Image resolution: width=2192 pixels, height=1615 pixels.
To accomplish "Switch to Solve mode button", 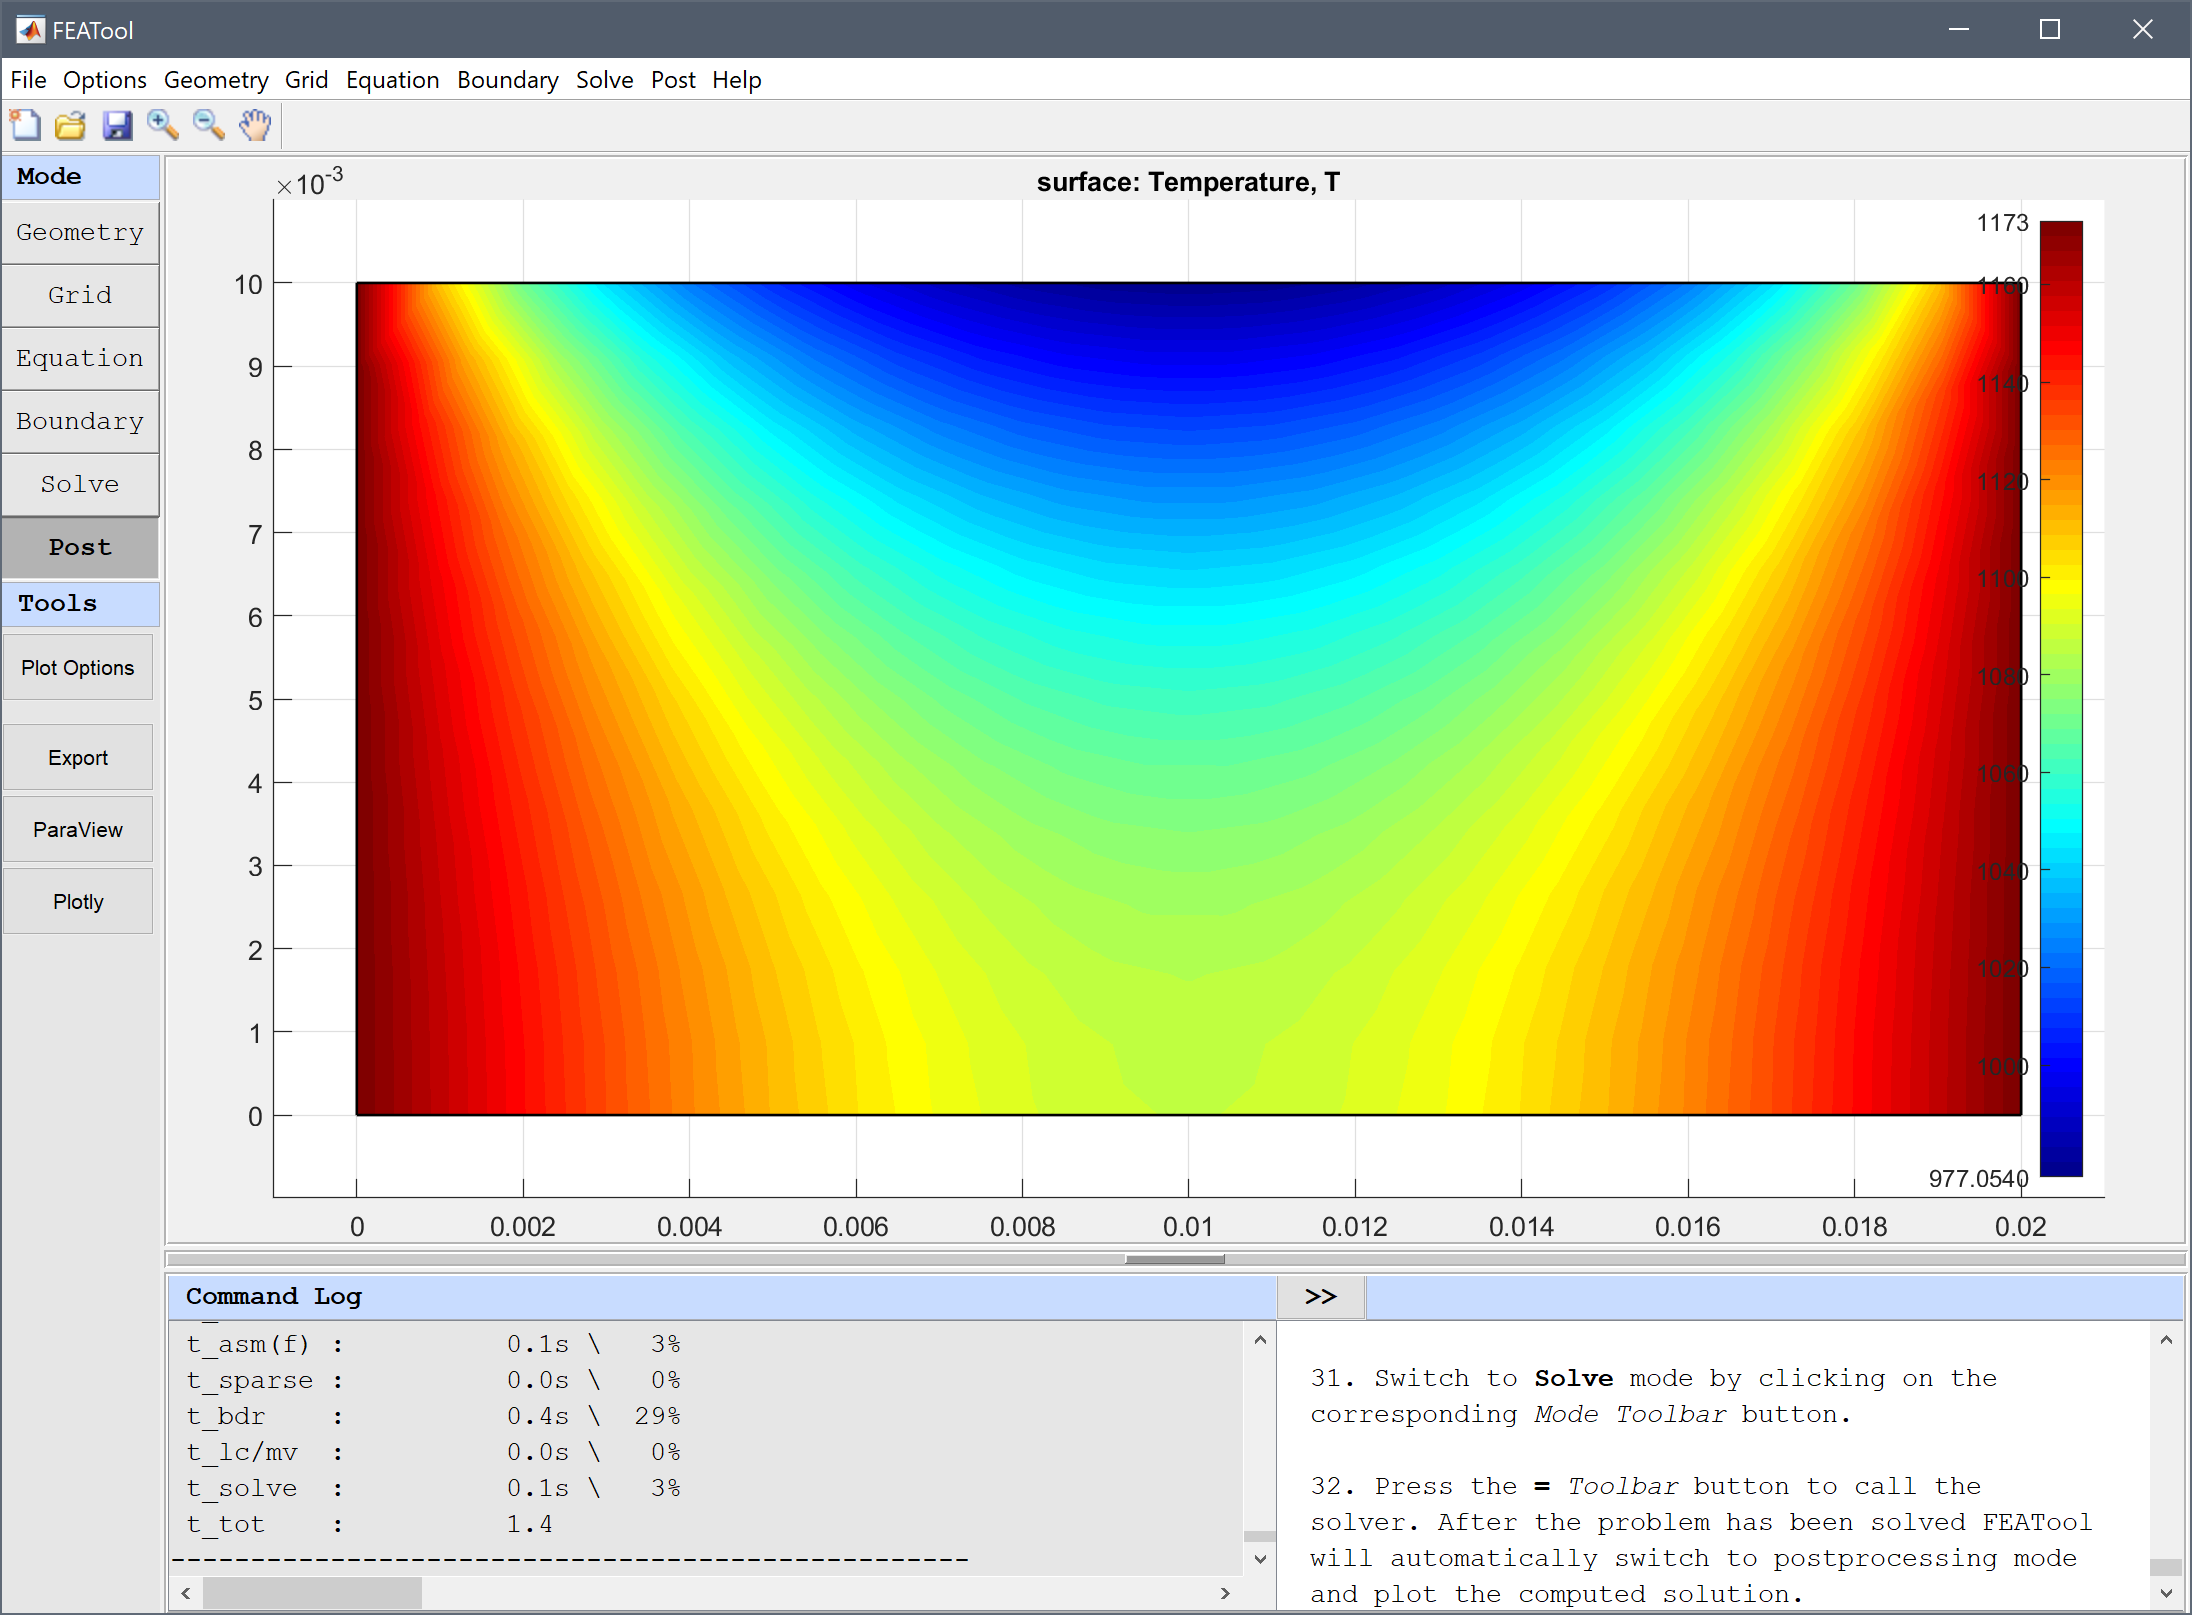I will (80, 484).
